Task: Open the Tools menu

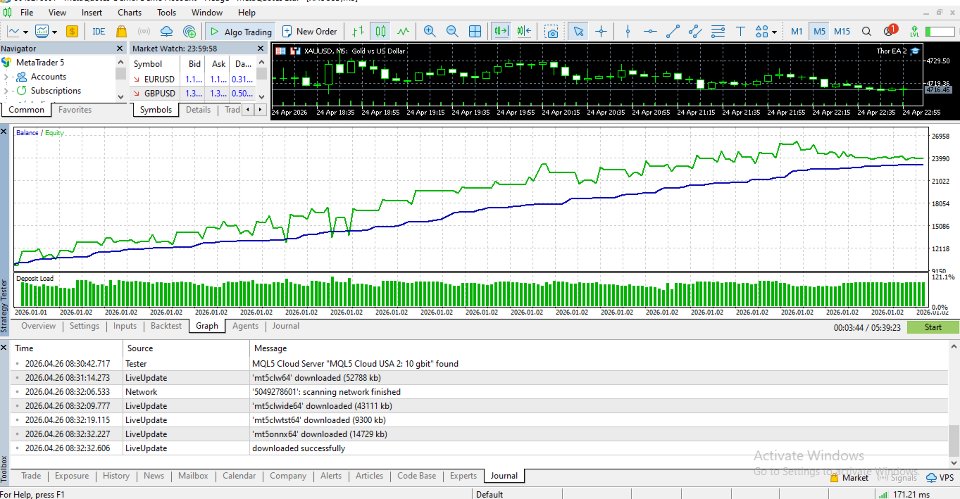Action: pos(167,12)
